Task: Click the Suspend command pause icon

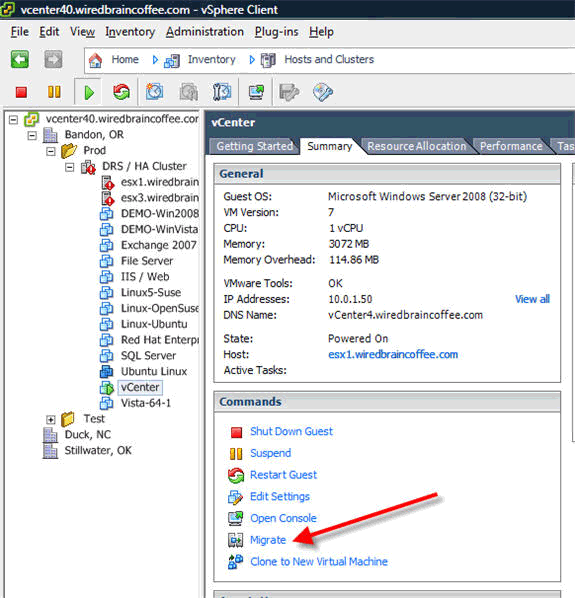Action: pos(236,454)
